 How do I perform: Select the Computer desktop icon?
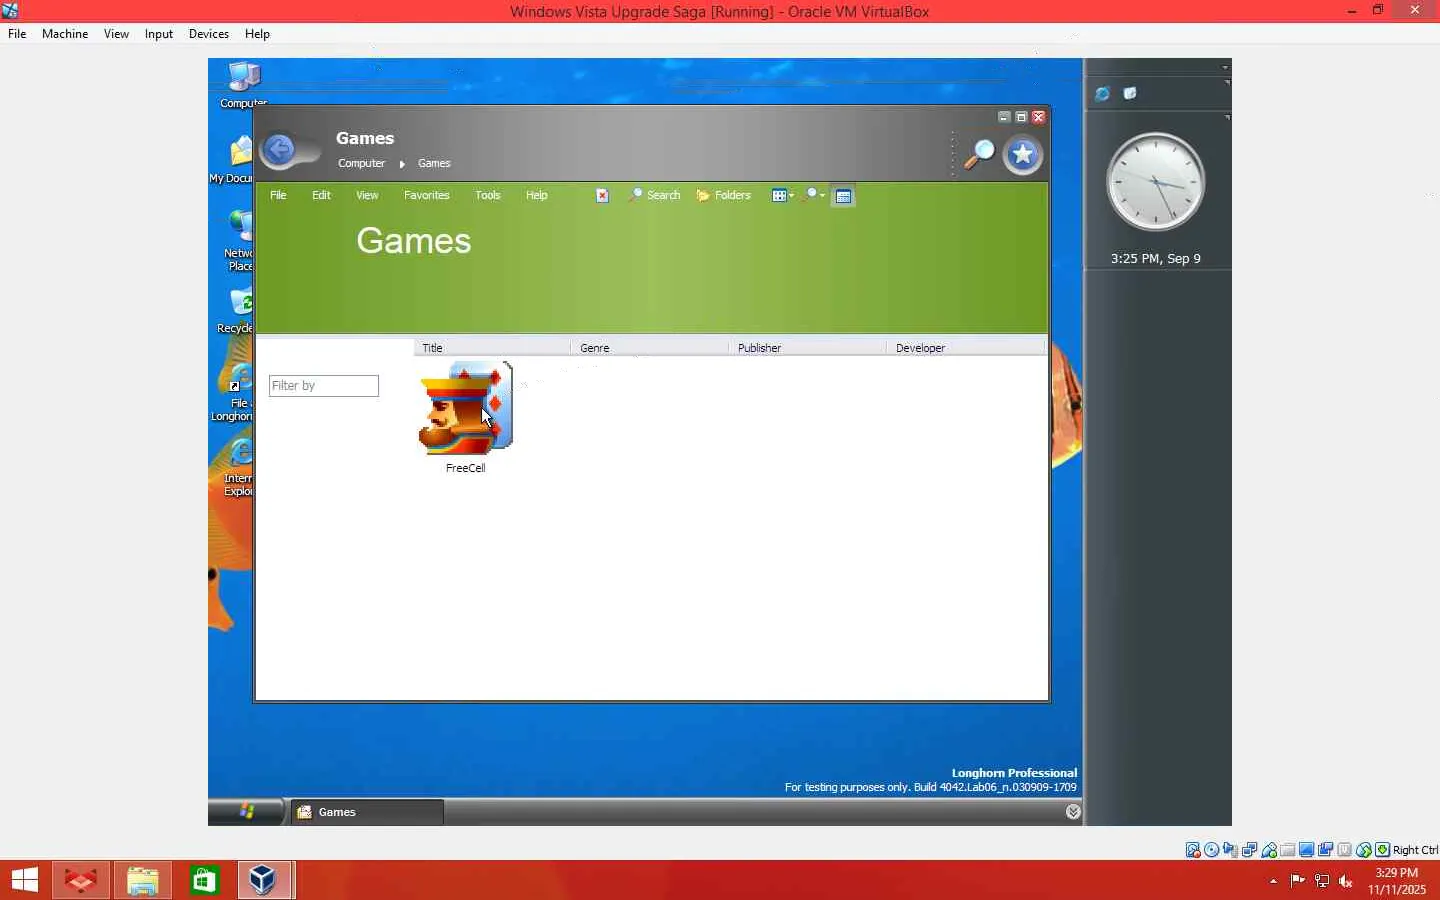click(x=244, y=84)
